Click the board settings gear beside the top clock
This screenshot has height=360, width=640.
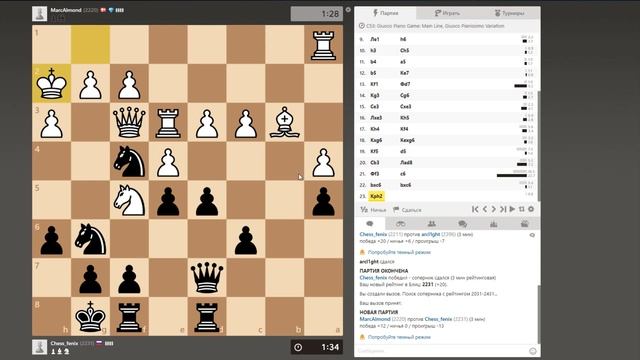tap(348, 9)
